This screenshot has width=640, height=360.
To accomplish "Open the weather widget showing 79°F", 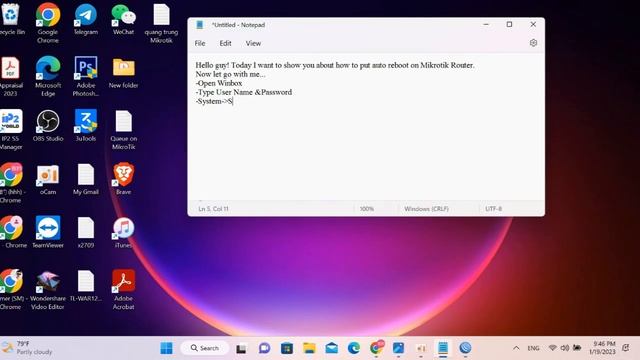I will pyautogui.click(x=27, y=348).
